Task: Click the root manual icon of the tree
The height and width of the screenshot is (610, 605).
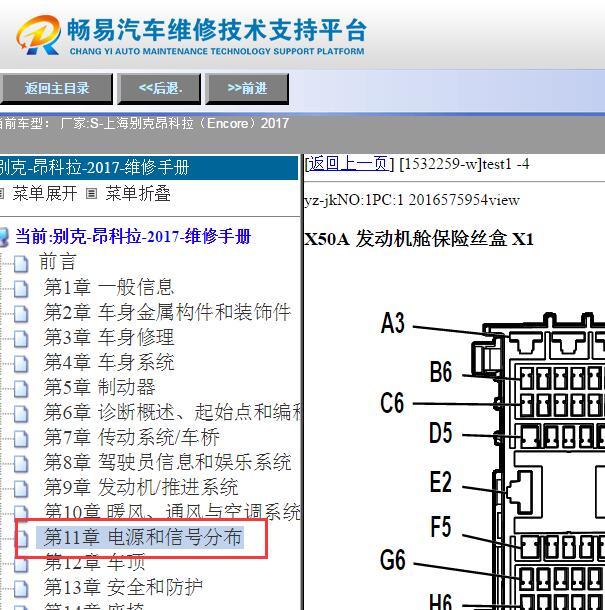Action: (4, 237)
